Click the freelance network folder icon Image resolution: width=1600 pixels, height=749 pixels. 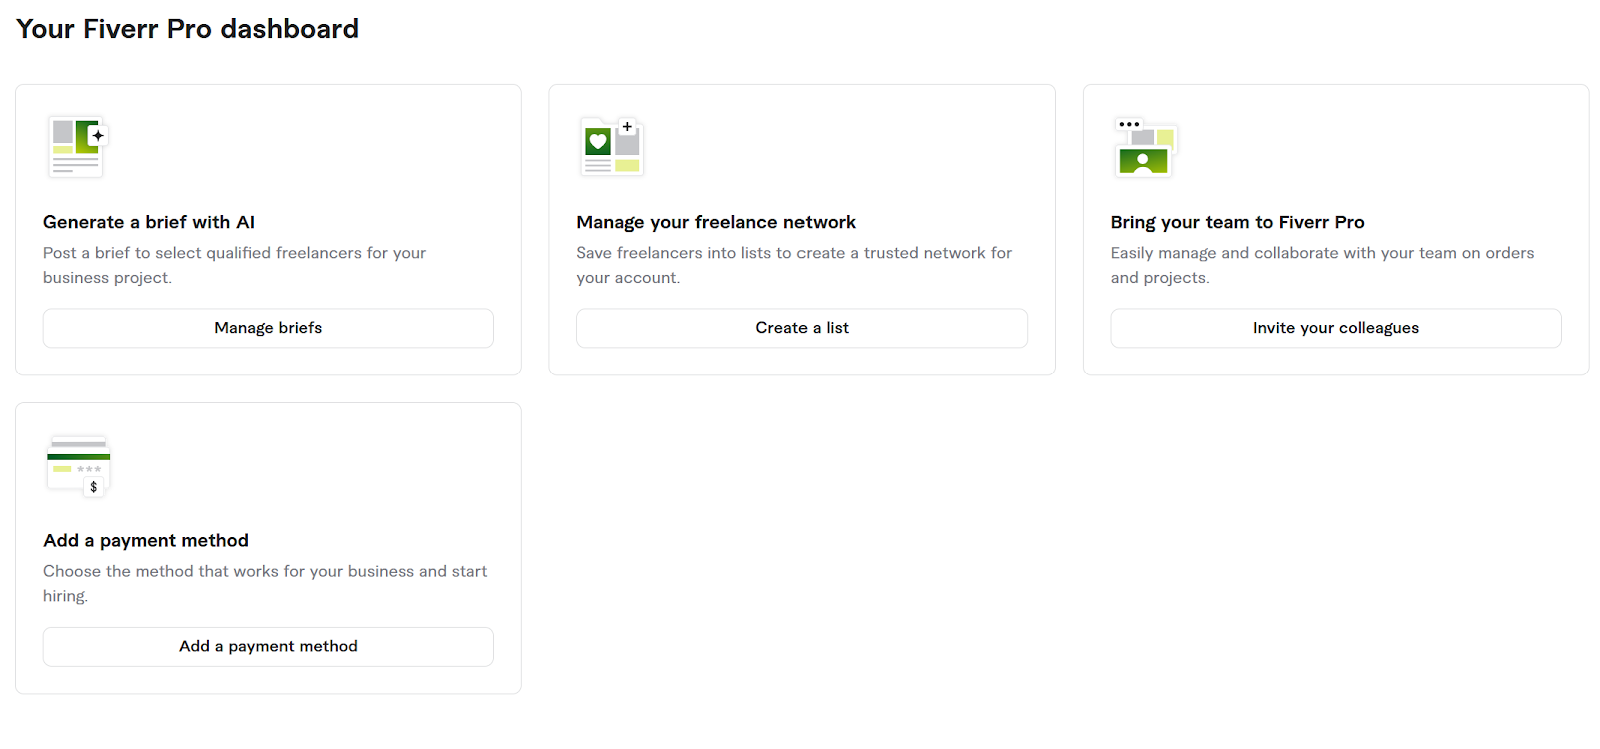click(x=611, y=147)
